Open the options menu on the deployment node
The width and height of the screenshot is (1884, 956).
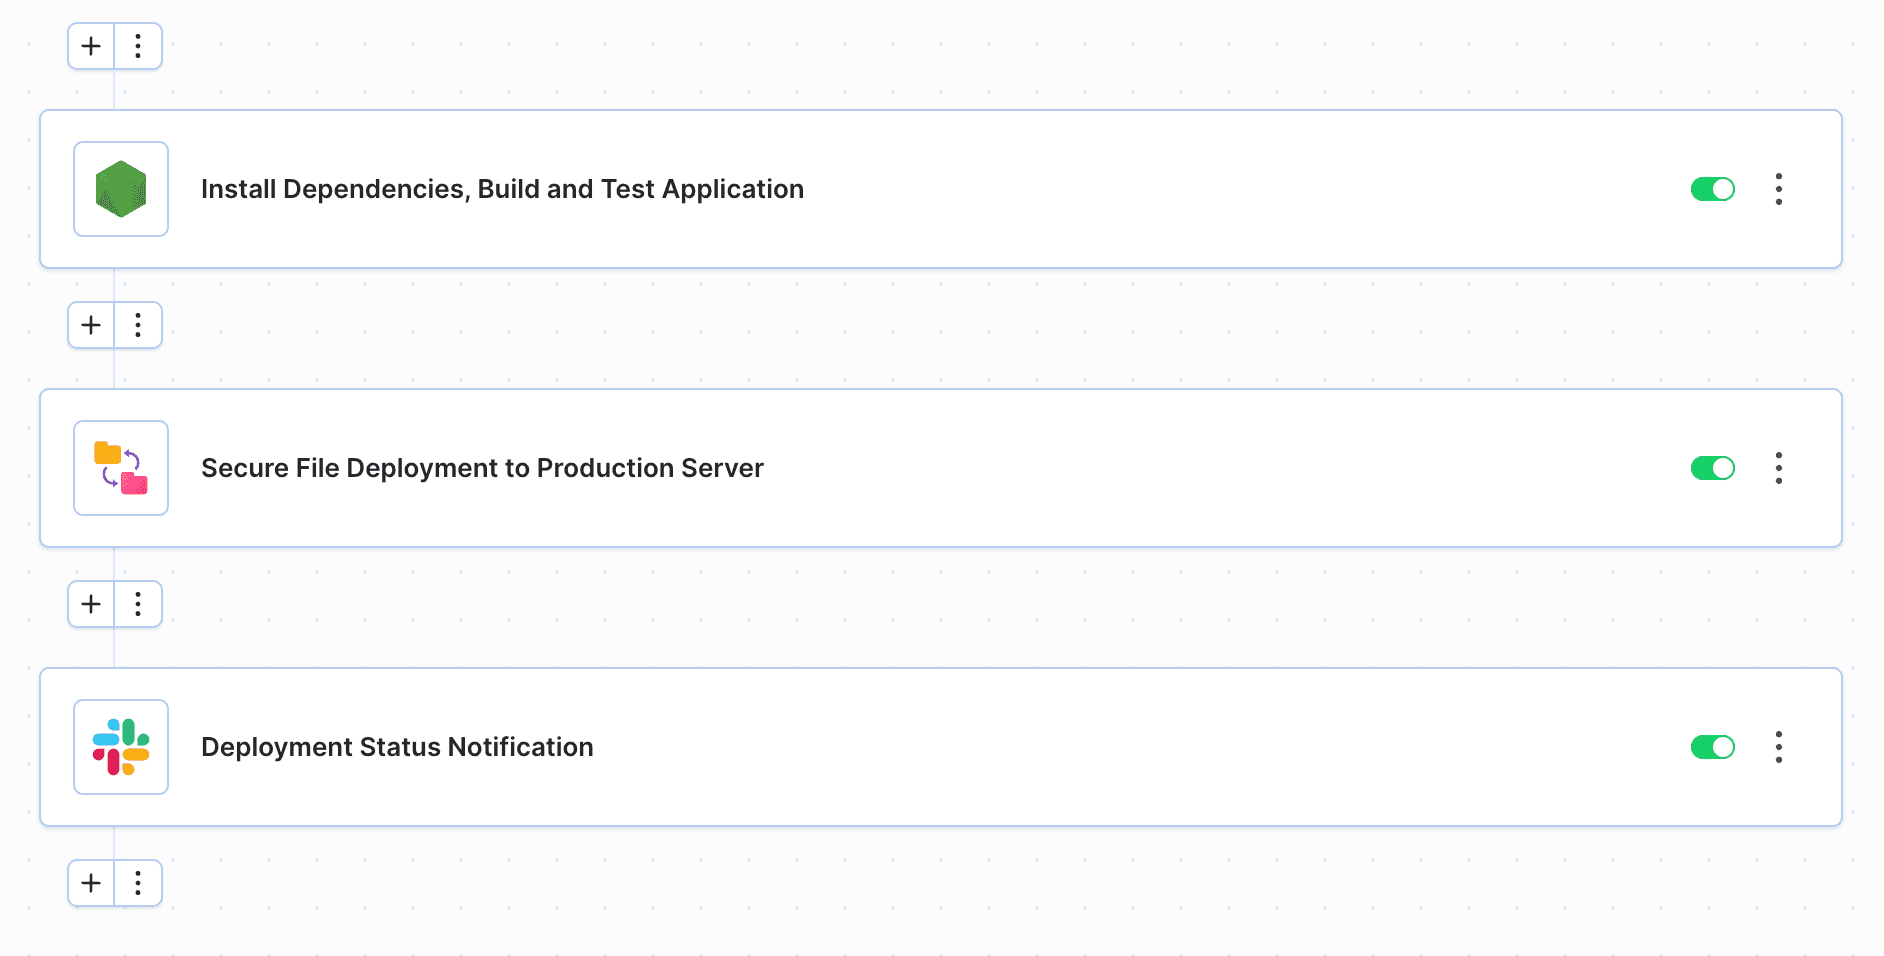(1779, 468)
